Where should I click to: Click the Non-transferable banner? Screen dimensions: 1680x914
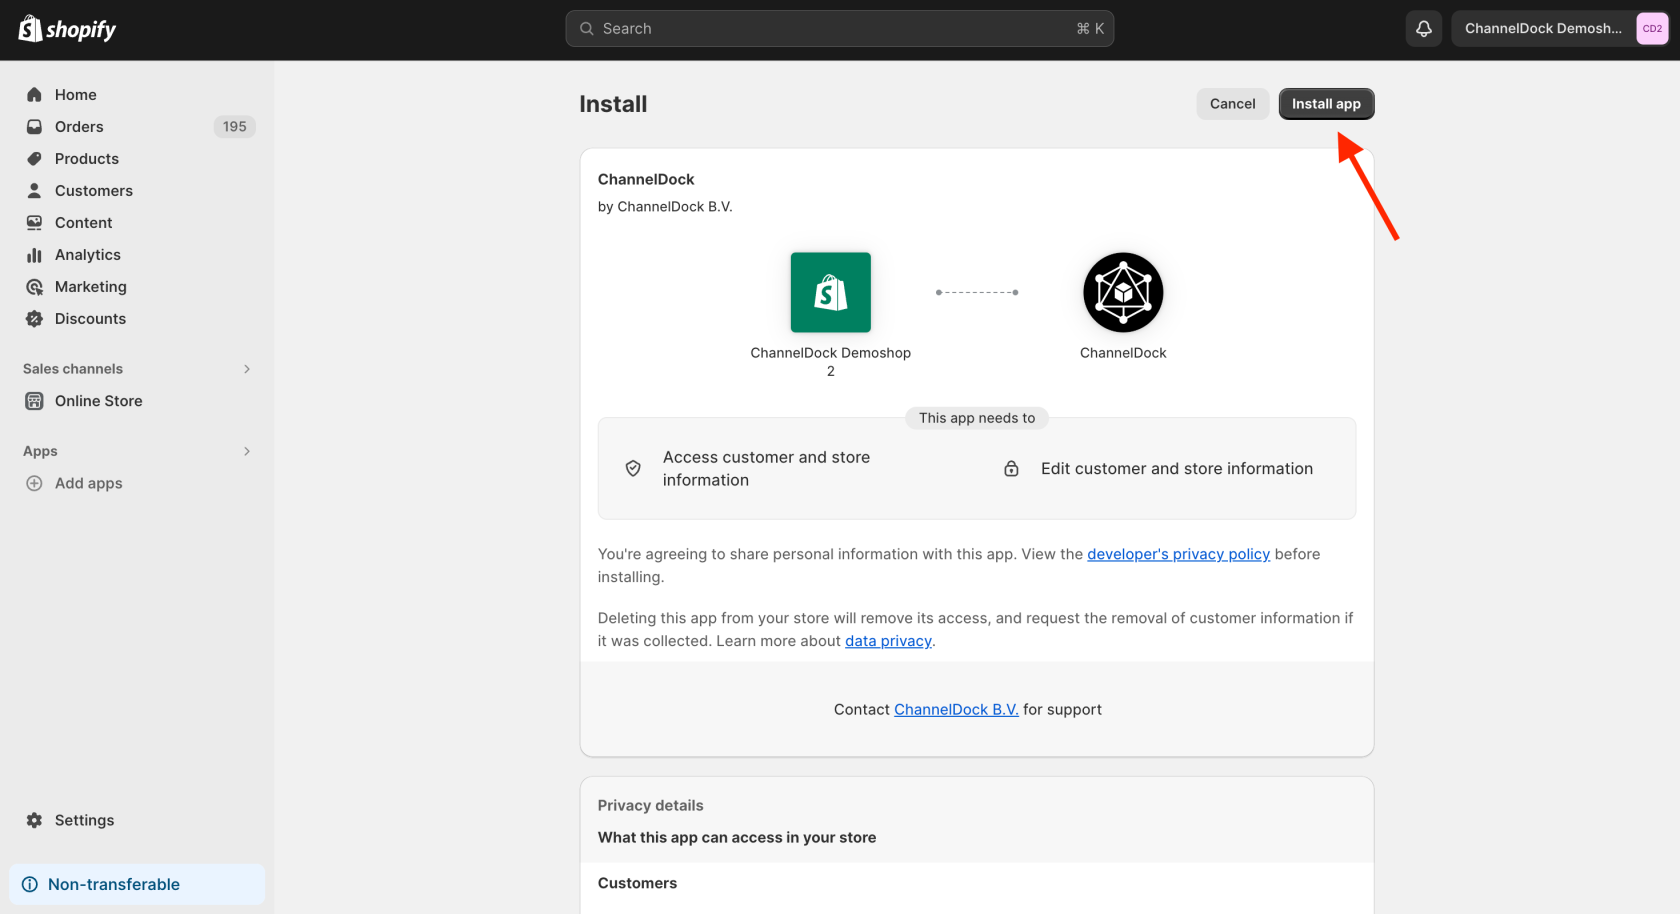tap(137, 885)
